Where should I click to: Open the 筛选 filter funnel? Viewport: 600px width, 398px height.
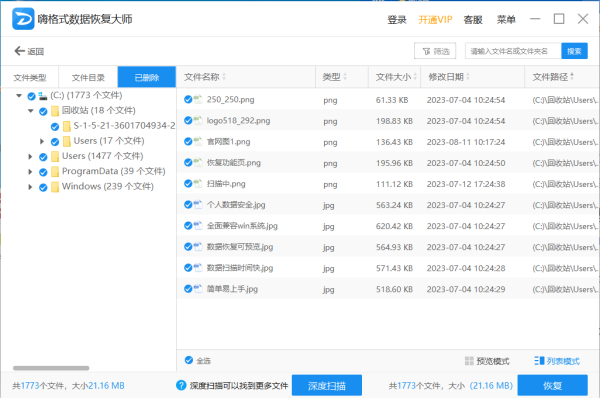point(426,51)
